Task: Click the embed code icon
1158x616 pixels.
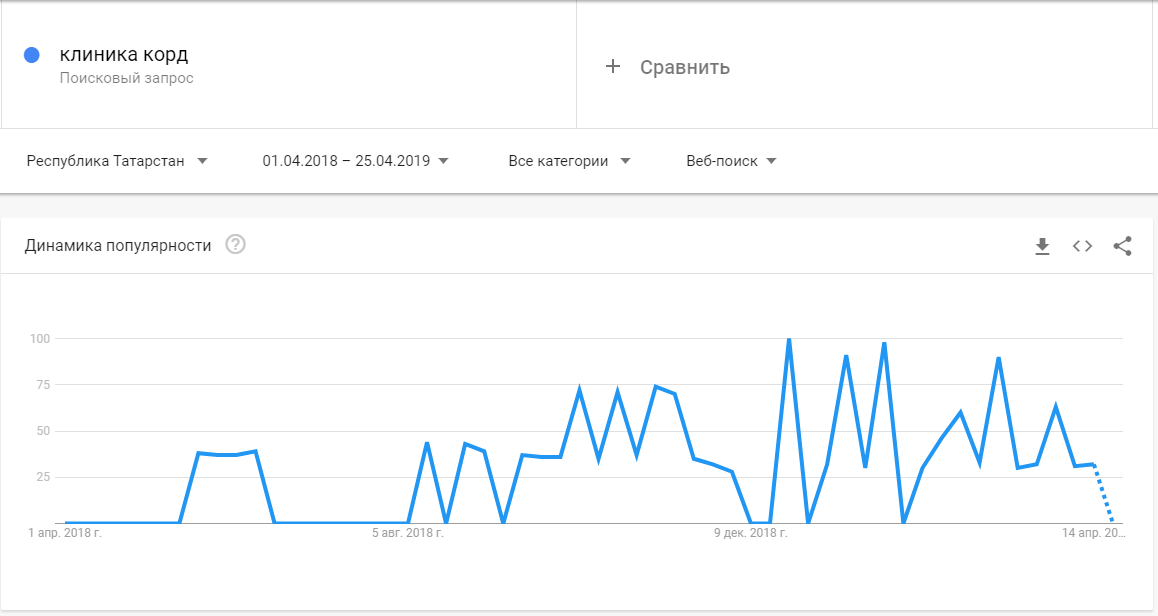Action: (1082, 246)
